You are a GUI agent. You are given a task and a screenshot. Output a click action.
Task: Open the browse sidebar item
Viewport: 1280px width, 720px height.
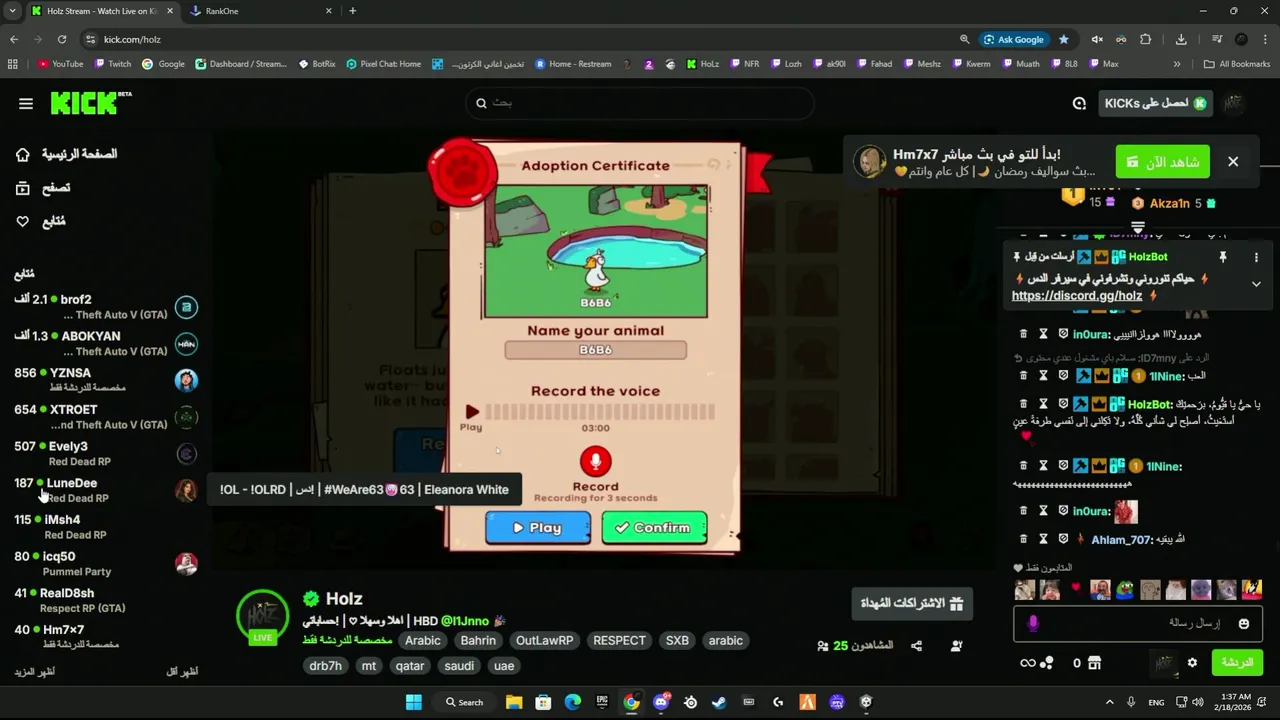(x=43, y=188)
